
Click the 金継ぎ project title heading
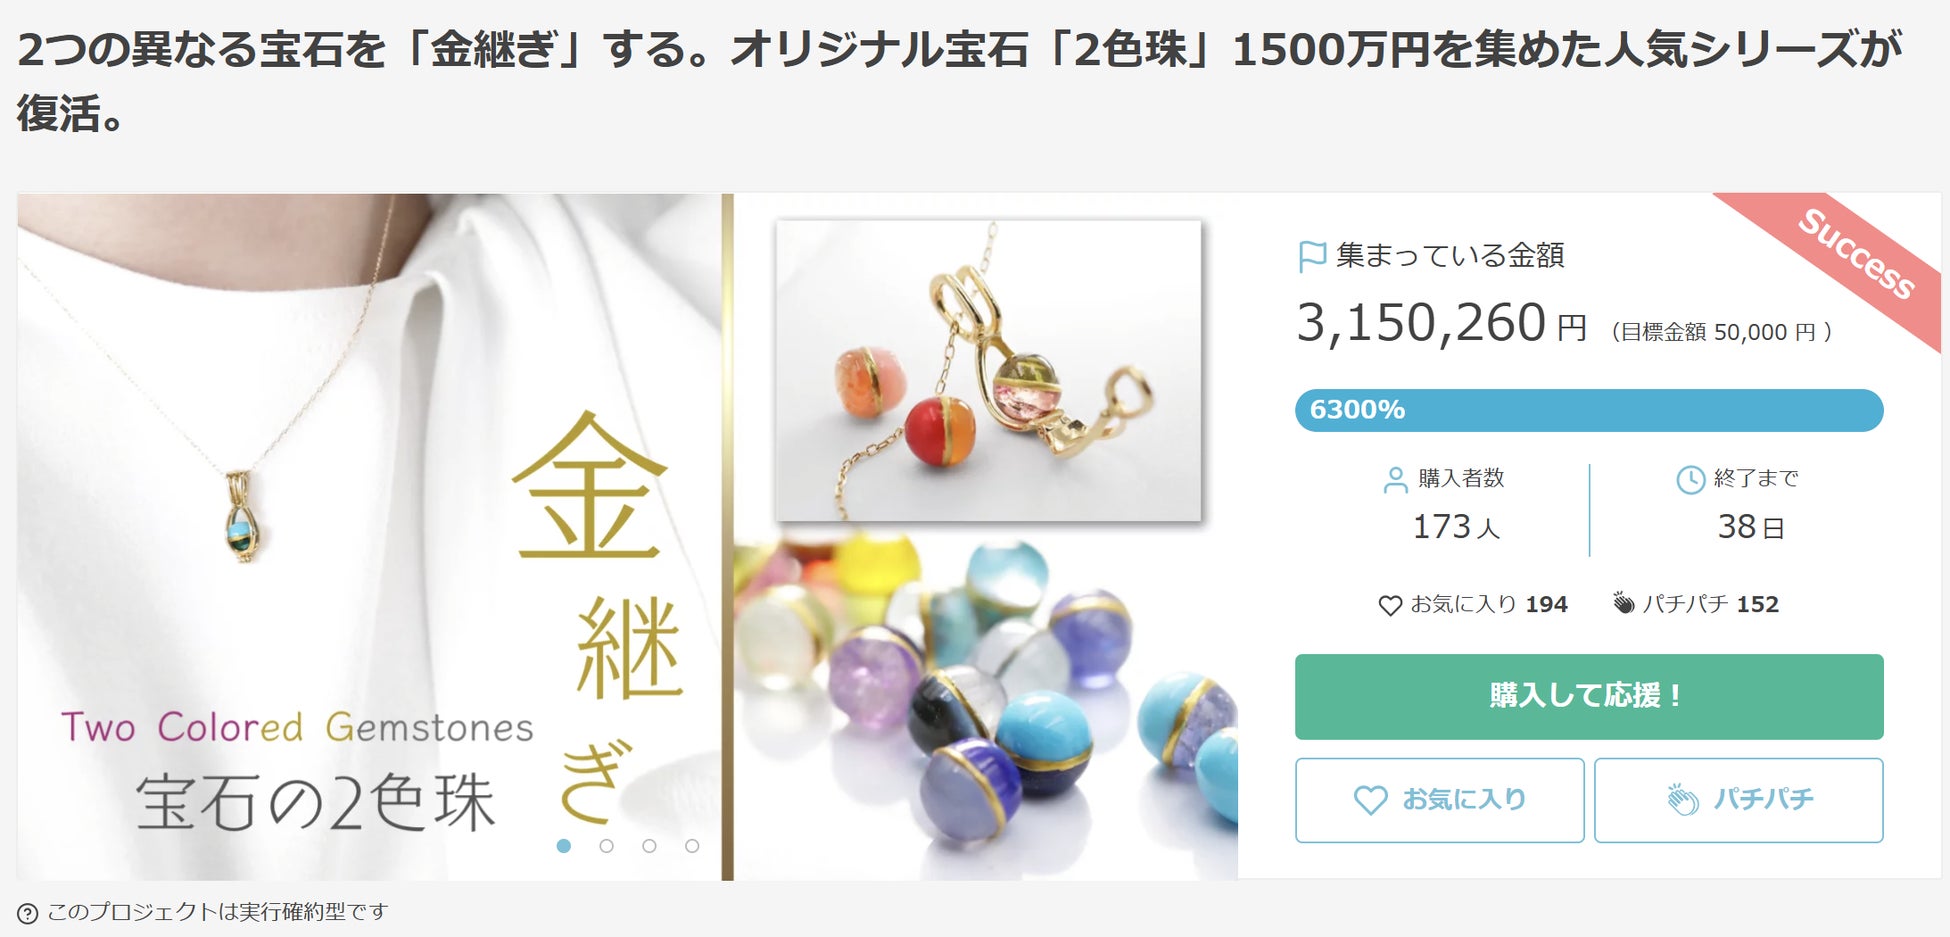coord(959,81)
